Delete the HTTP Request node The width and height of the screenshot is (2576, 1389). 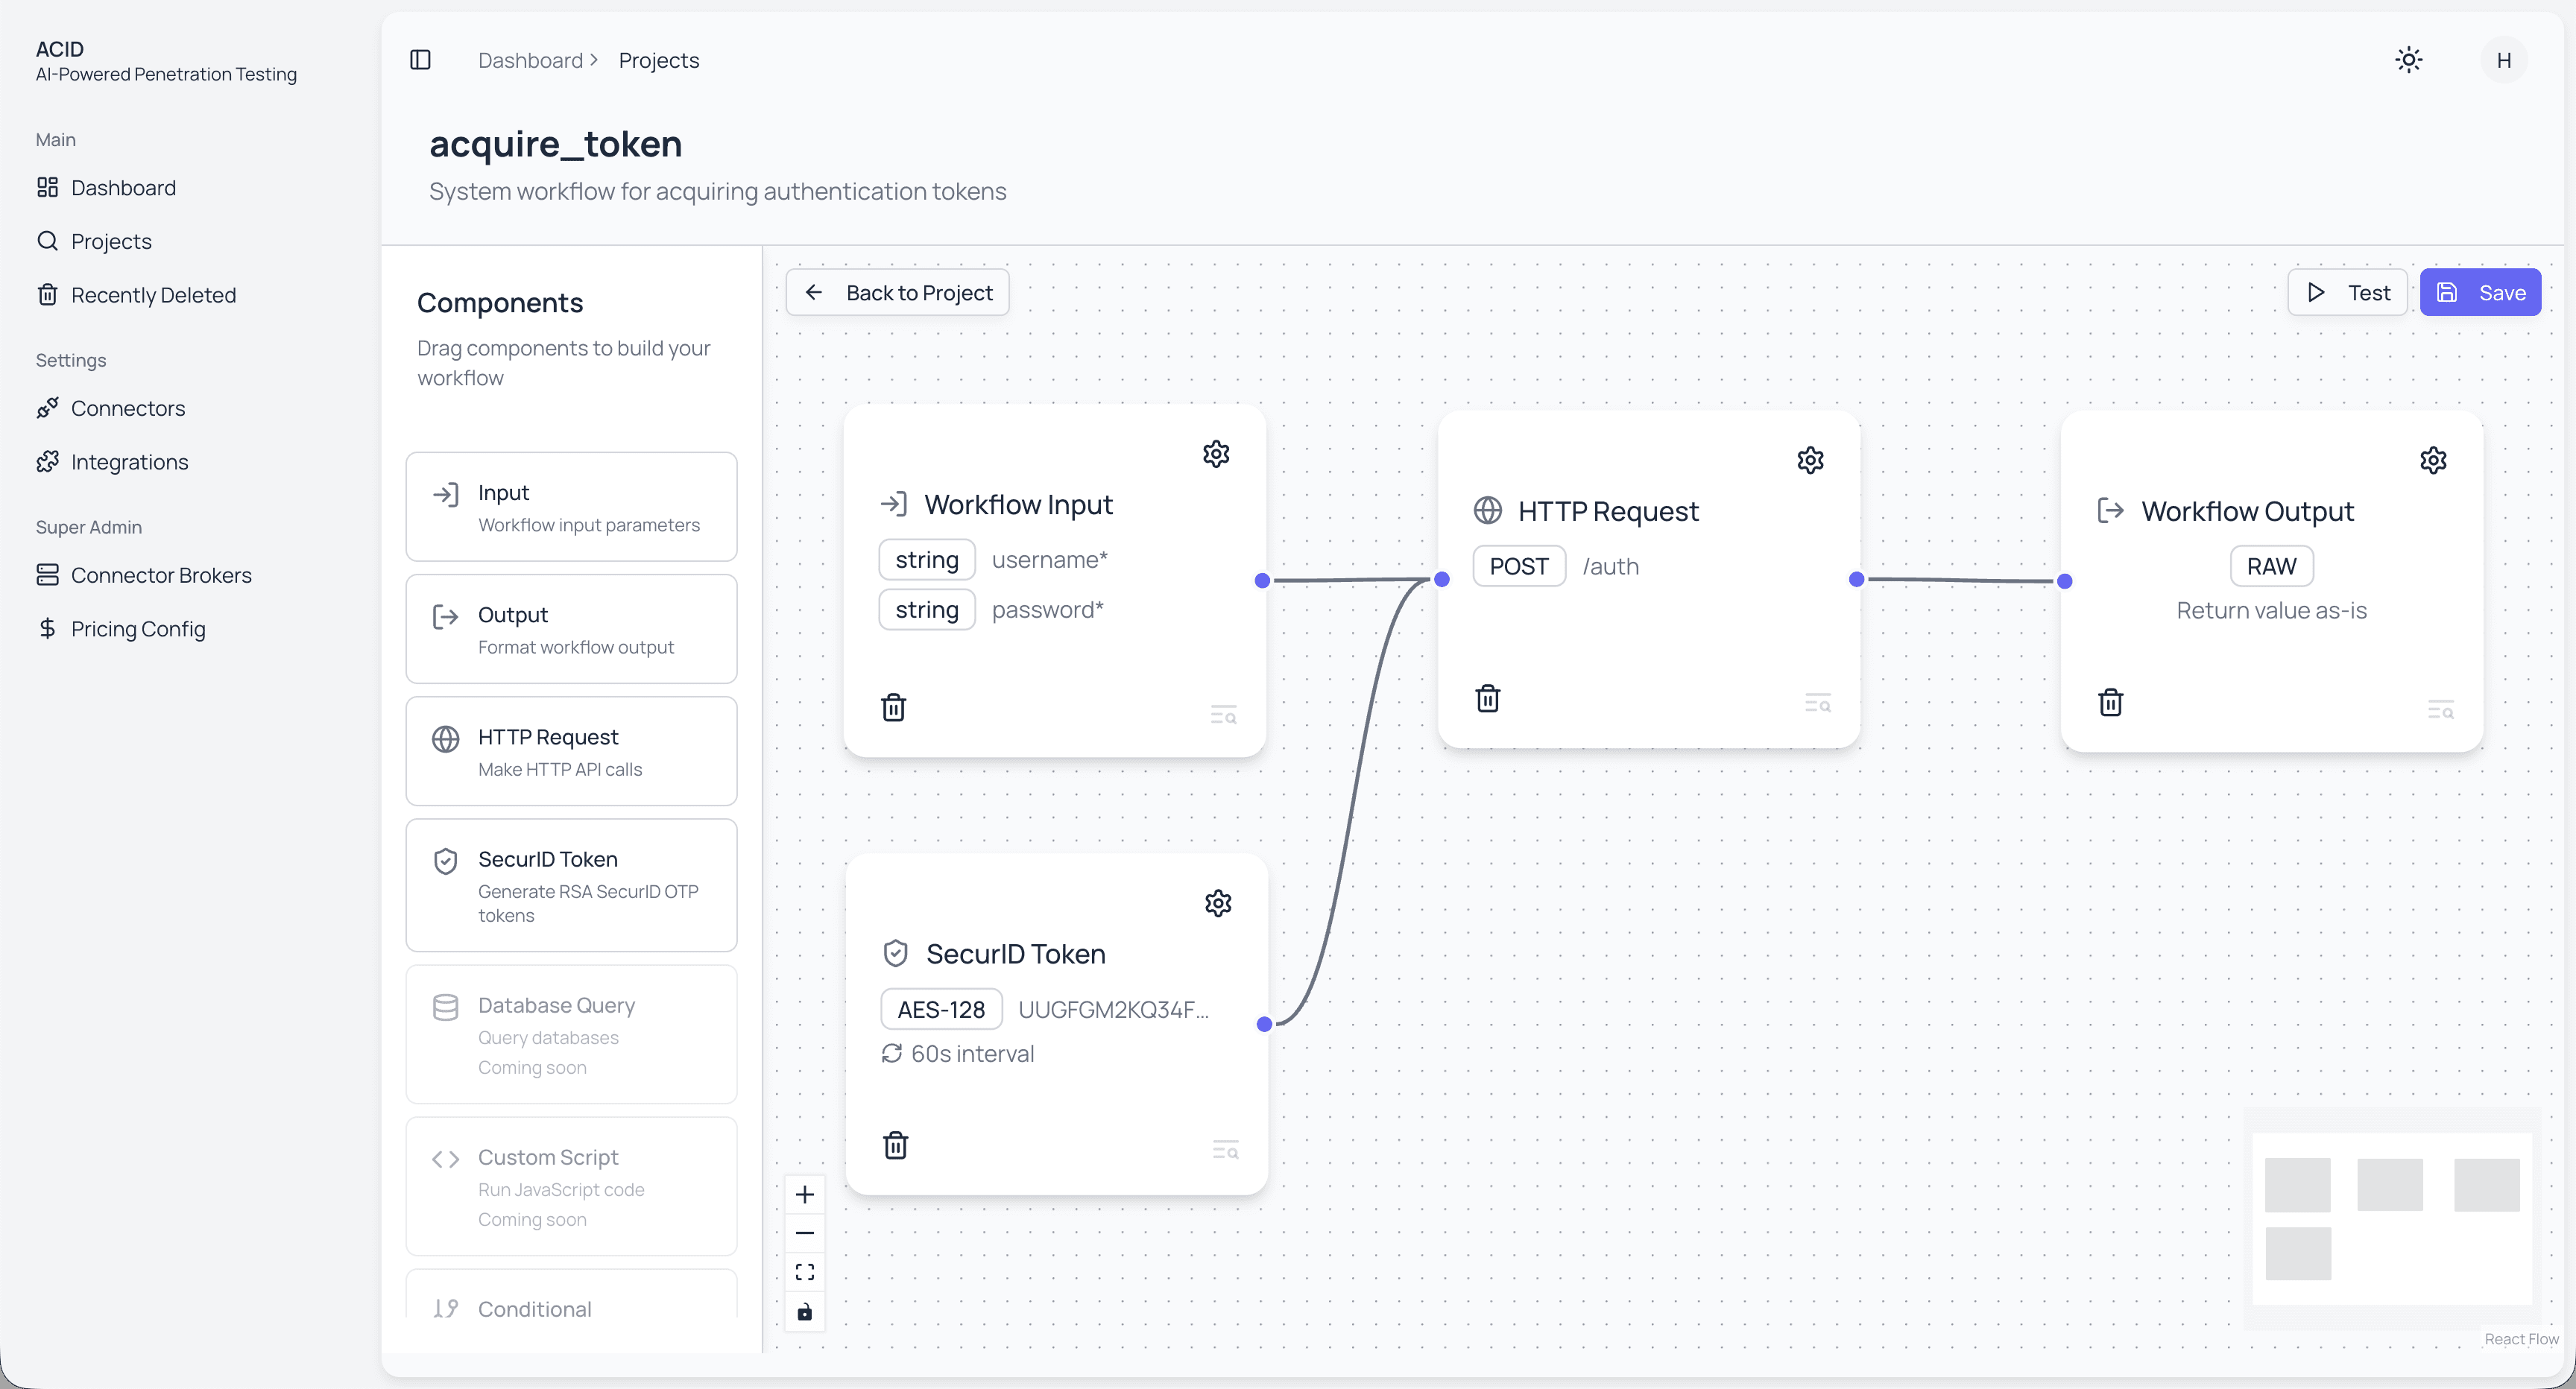[1488, 698]
